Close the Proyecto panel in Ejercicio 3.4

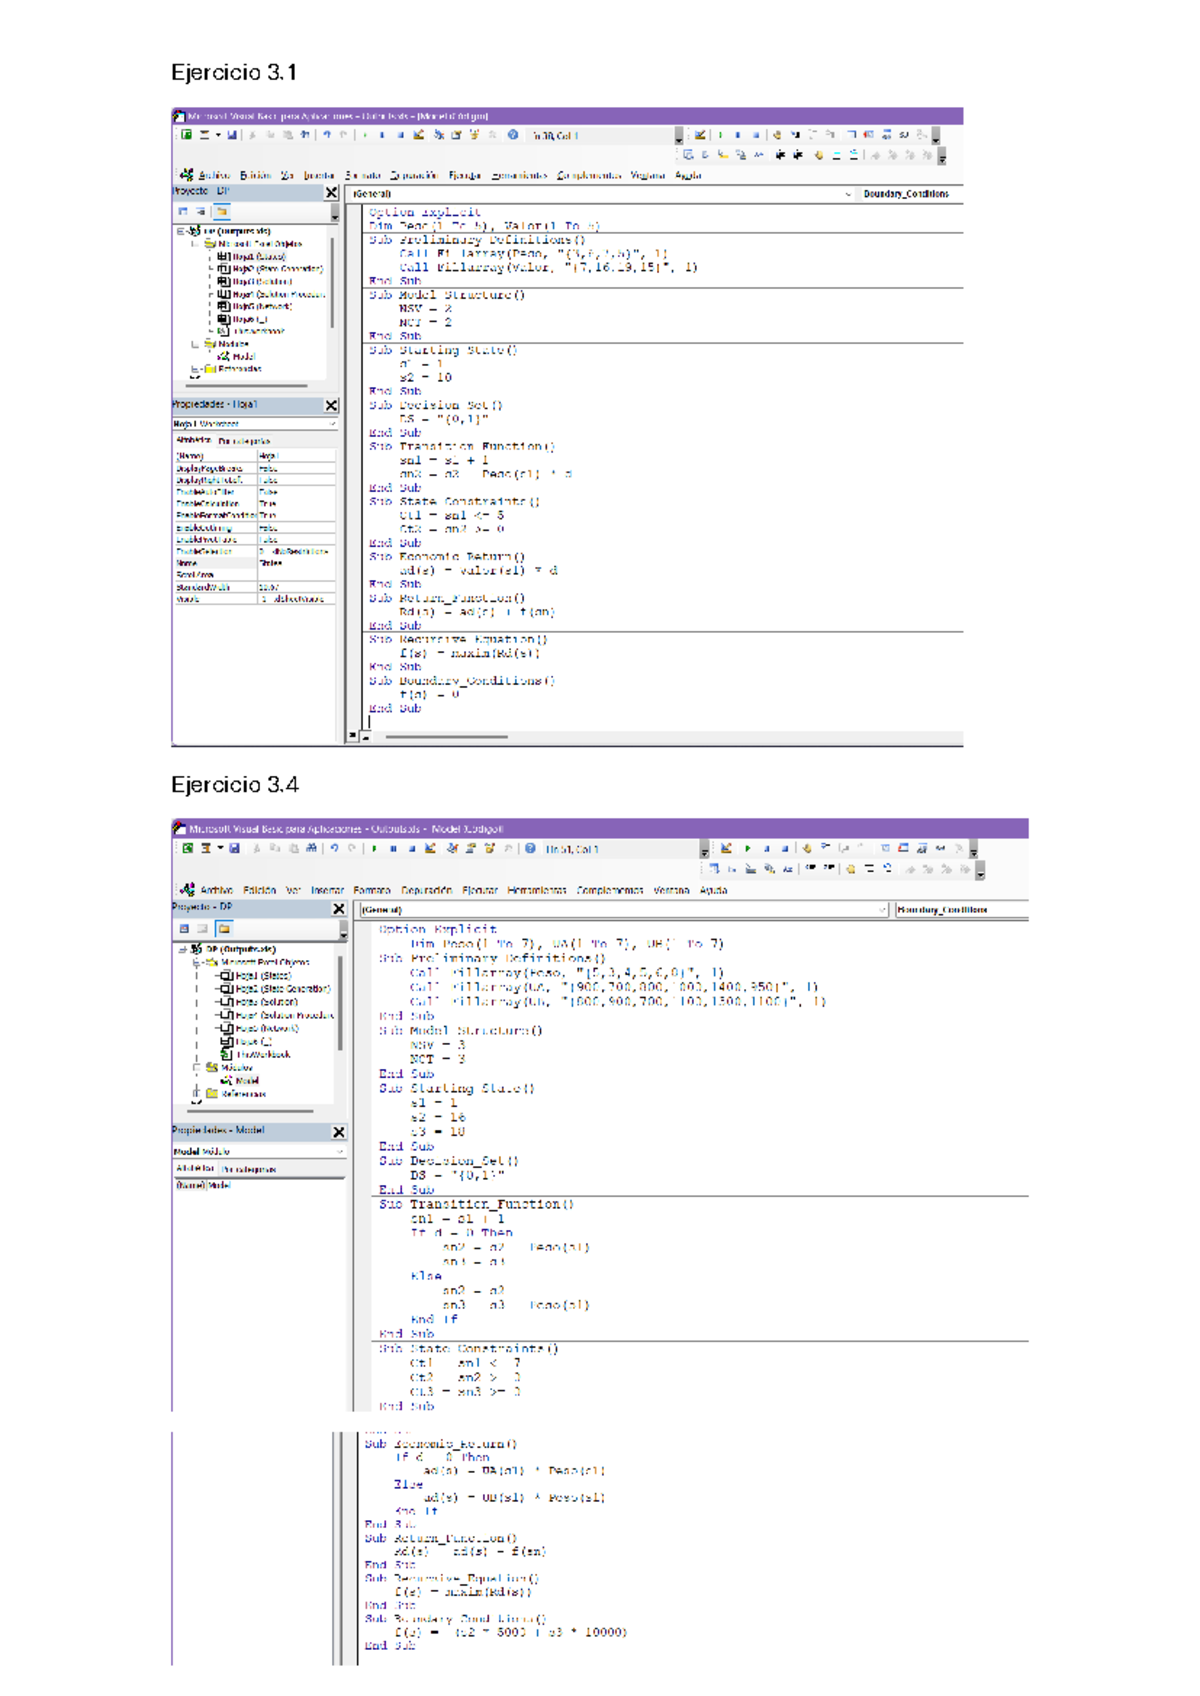pyautogui.click(x=338, y=909)
